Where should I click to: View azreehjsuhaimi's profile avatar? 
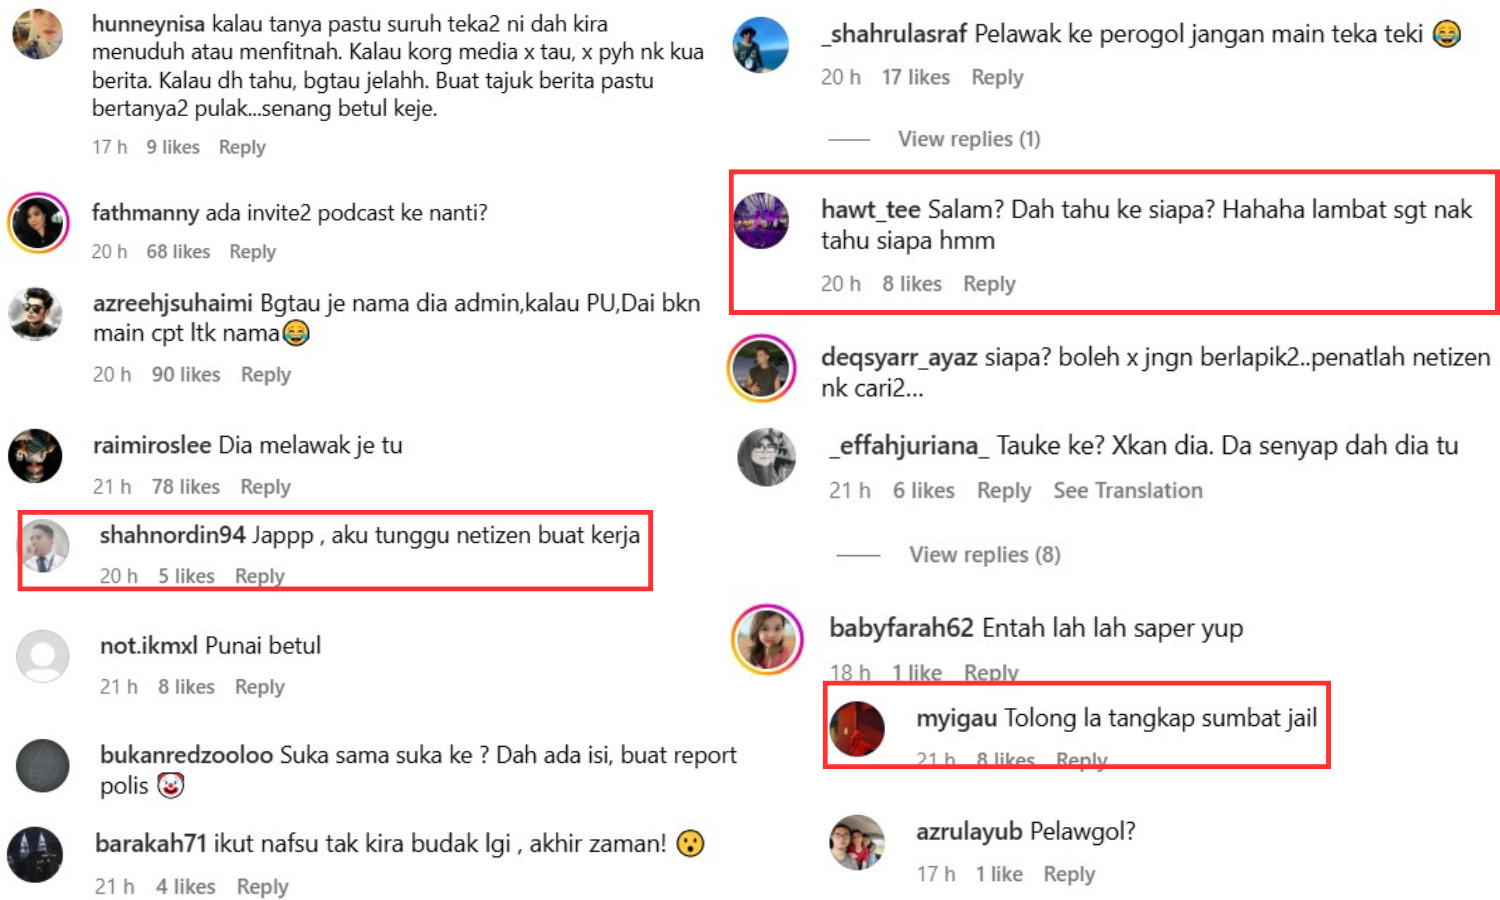click(36, 314)
